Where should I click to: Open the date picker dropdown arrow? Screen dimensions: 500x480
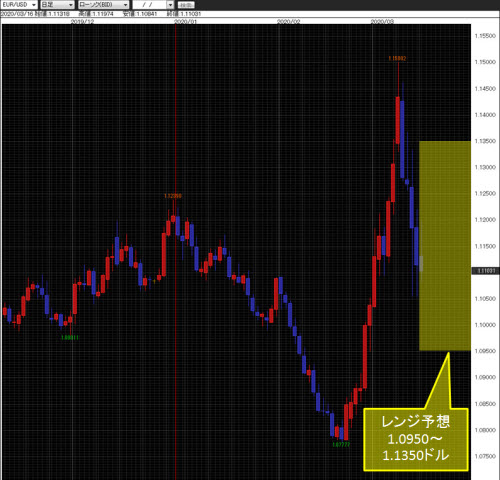[x=170, y=5]
